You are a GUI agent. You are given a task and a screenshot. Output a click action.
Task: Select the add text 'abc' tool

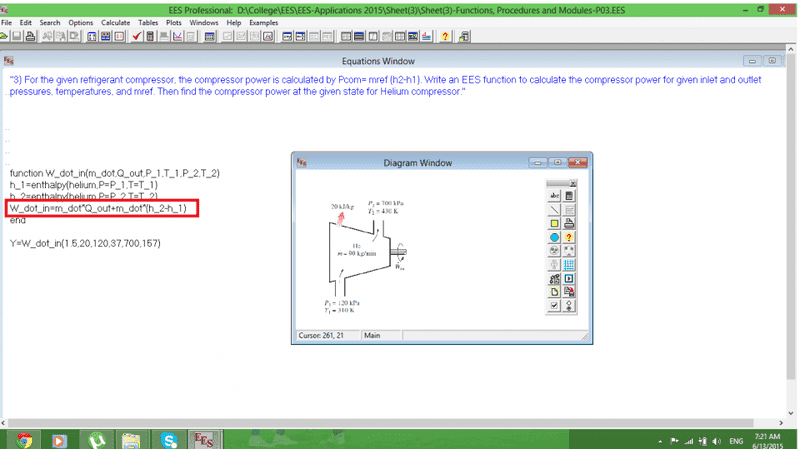[x=553, y=197]
